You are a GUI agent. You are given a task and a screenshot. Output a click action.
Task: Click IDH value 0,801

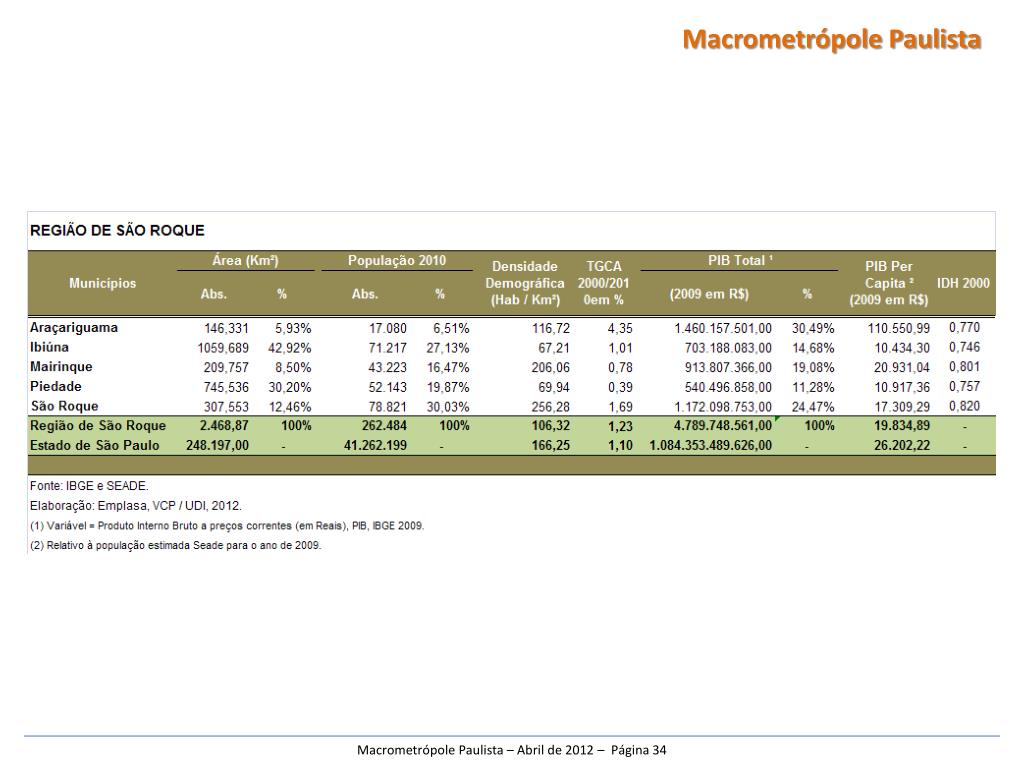coord(965,366)
